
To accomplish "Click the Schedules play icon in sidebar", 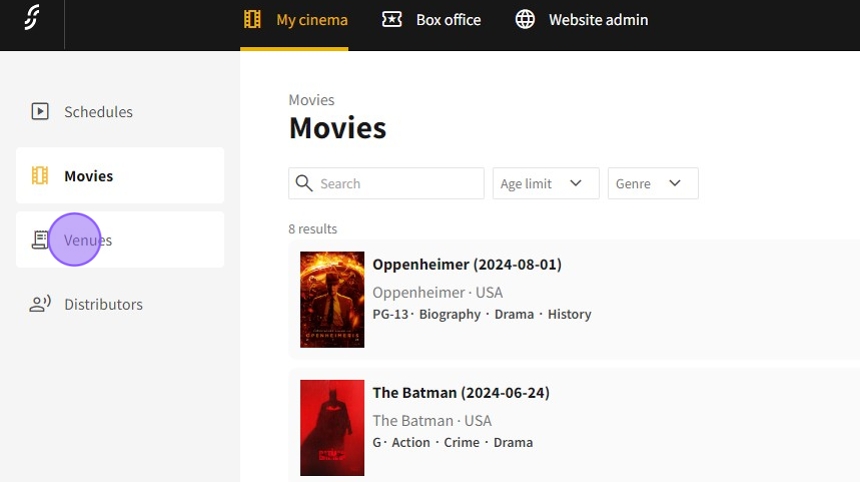I will (40, 112).
